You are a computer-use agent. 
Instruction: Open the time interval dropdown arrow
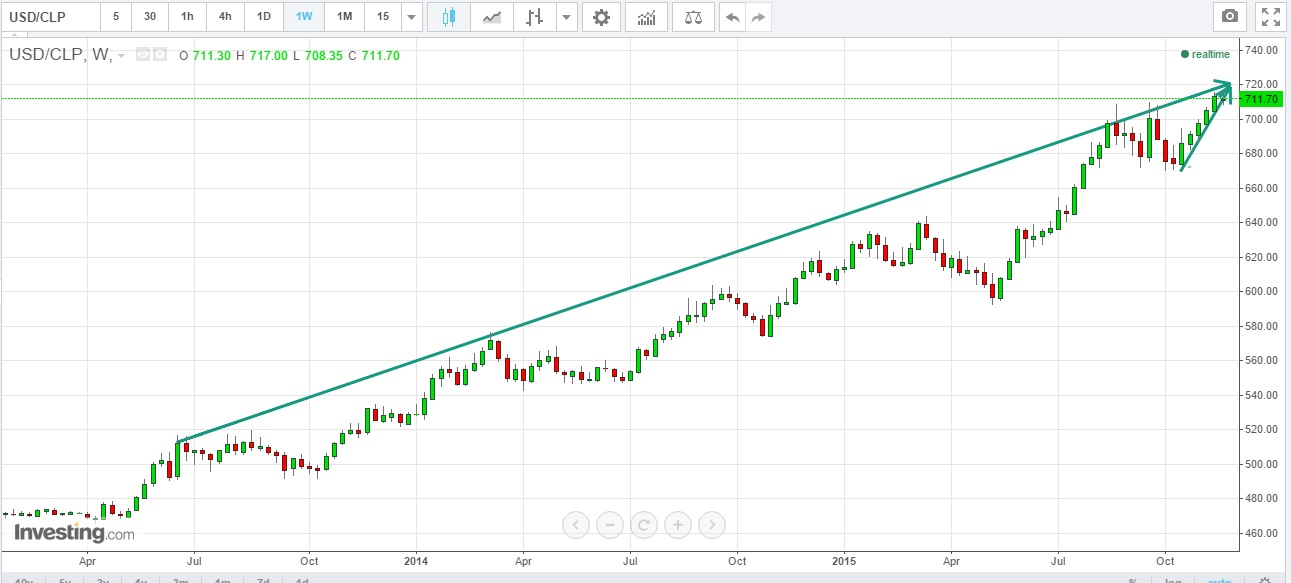pyautogui.click(x=411, y=17)
